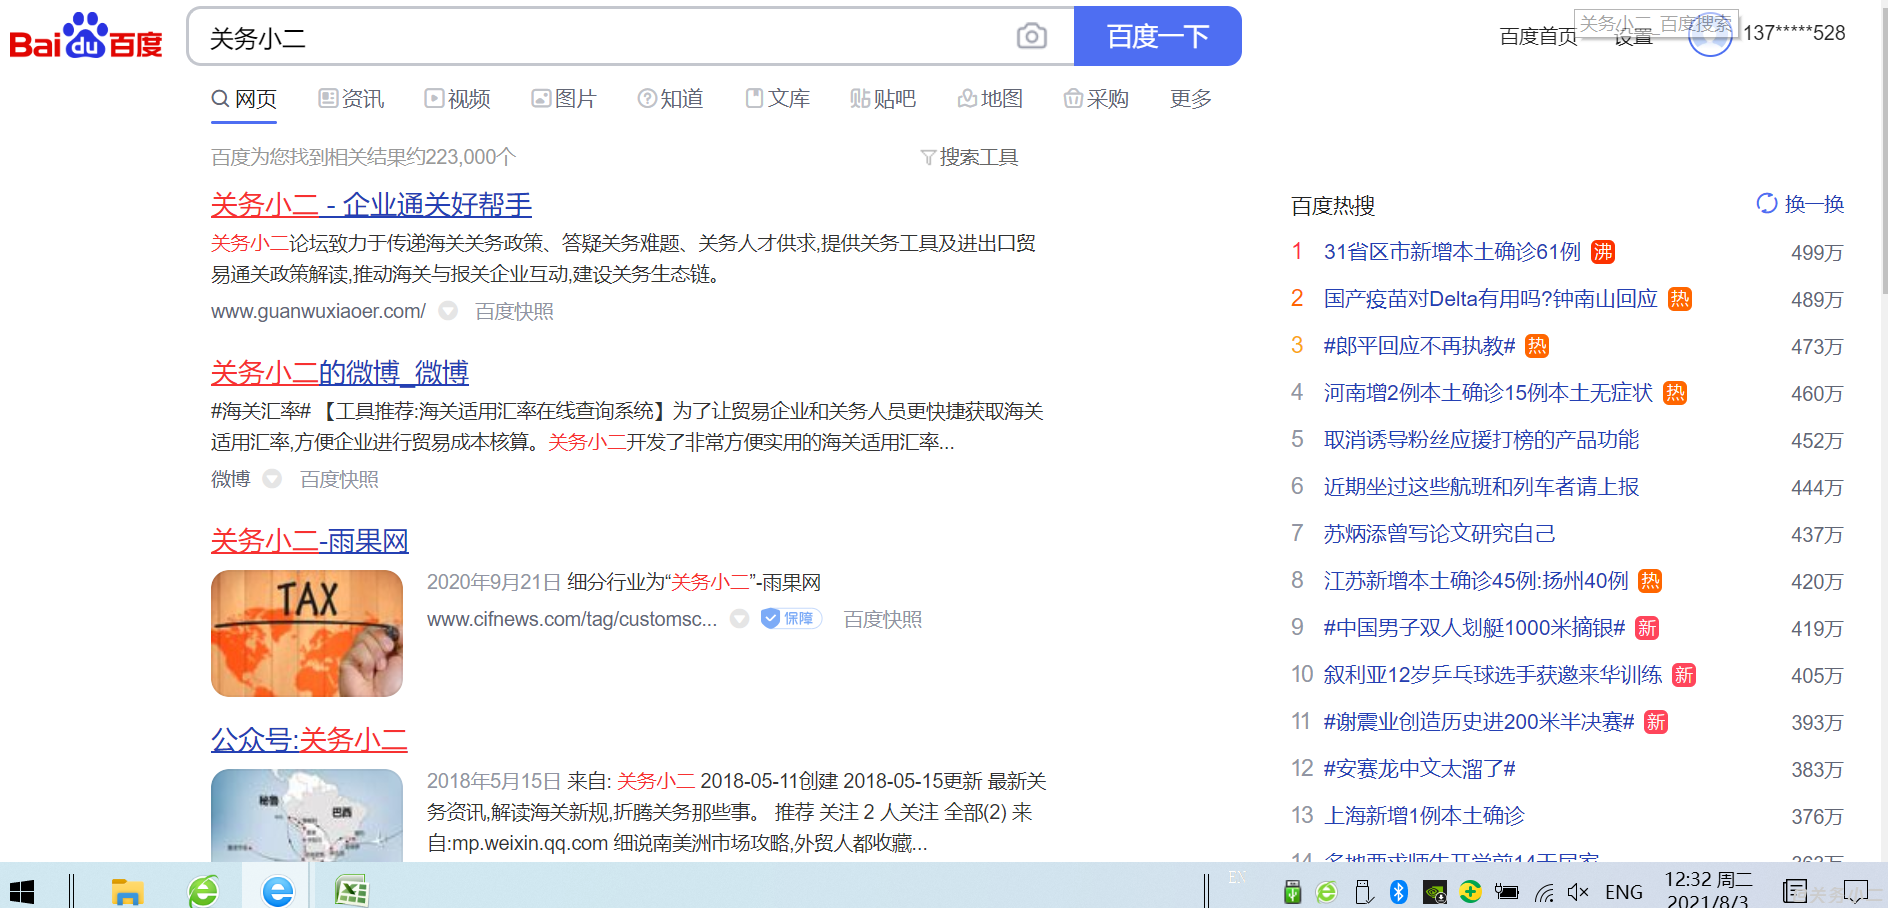
Task: Click the 保障 badge icon
Action: tap(791, 619)
